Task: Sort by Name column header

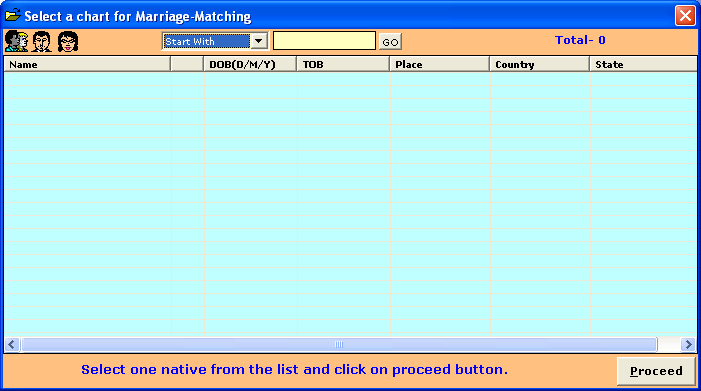Action: pos(87,64)
